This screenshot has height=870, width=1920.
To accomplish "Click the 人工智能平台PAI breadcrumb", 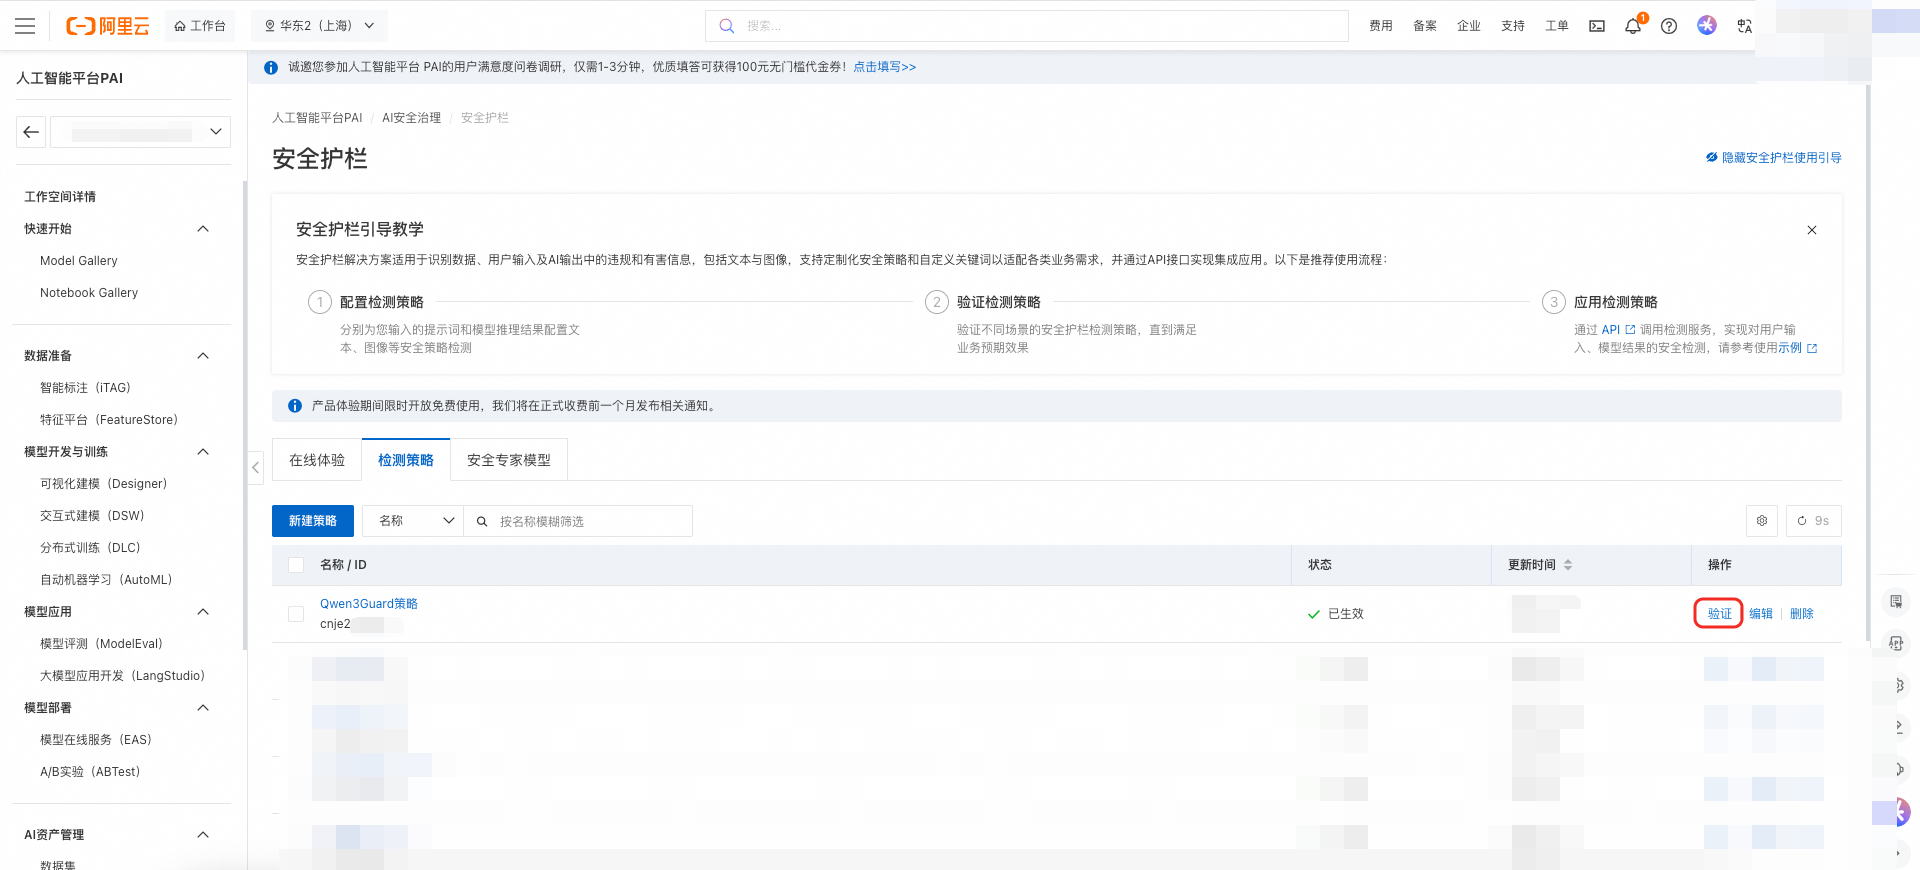I will point(317,118).
